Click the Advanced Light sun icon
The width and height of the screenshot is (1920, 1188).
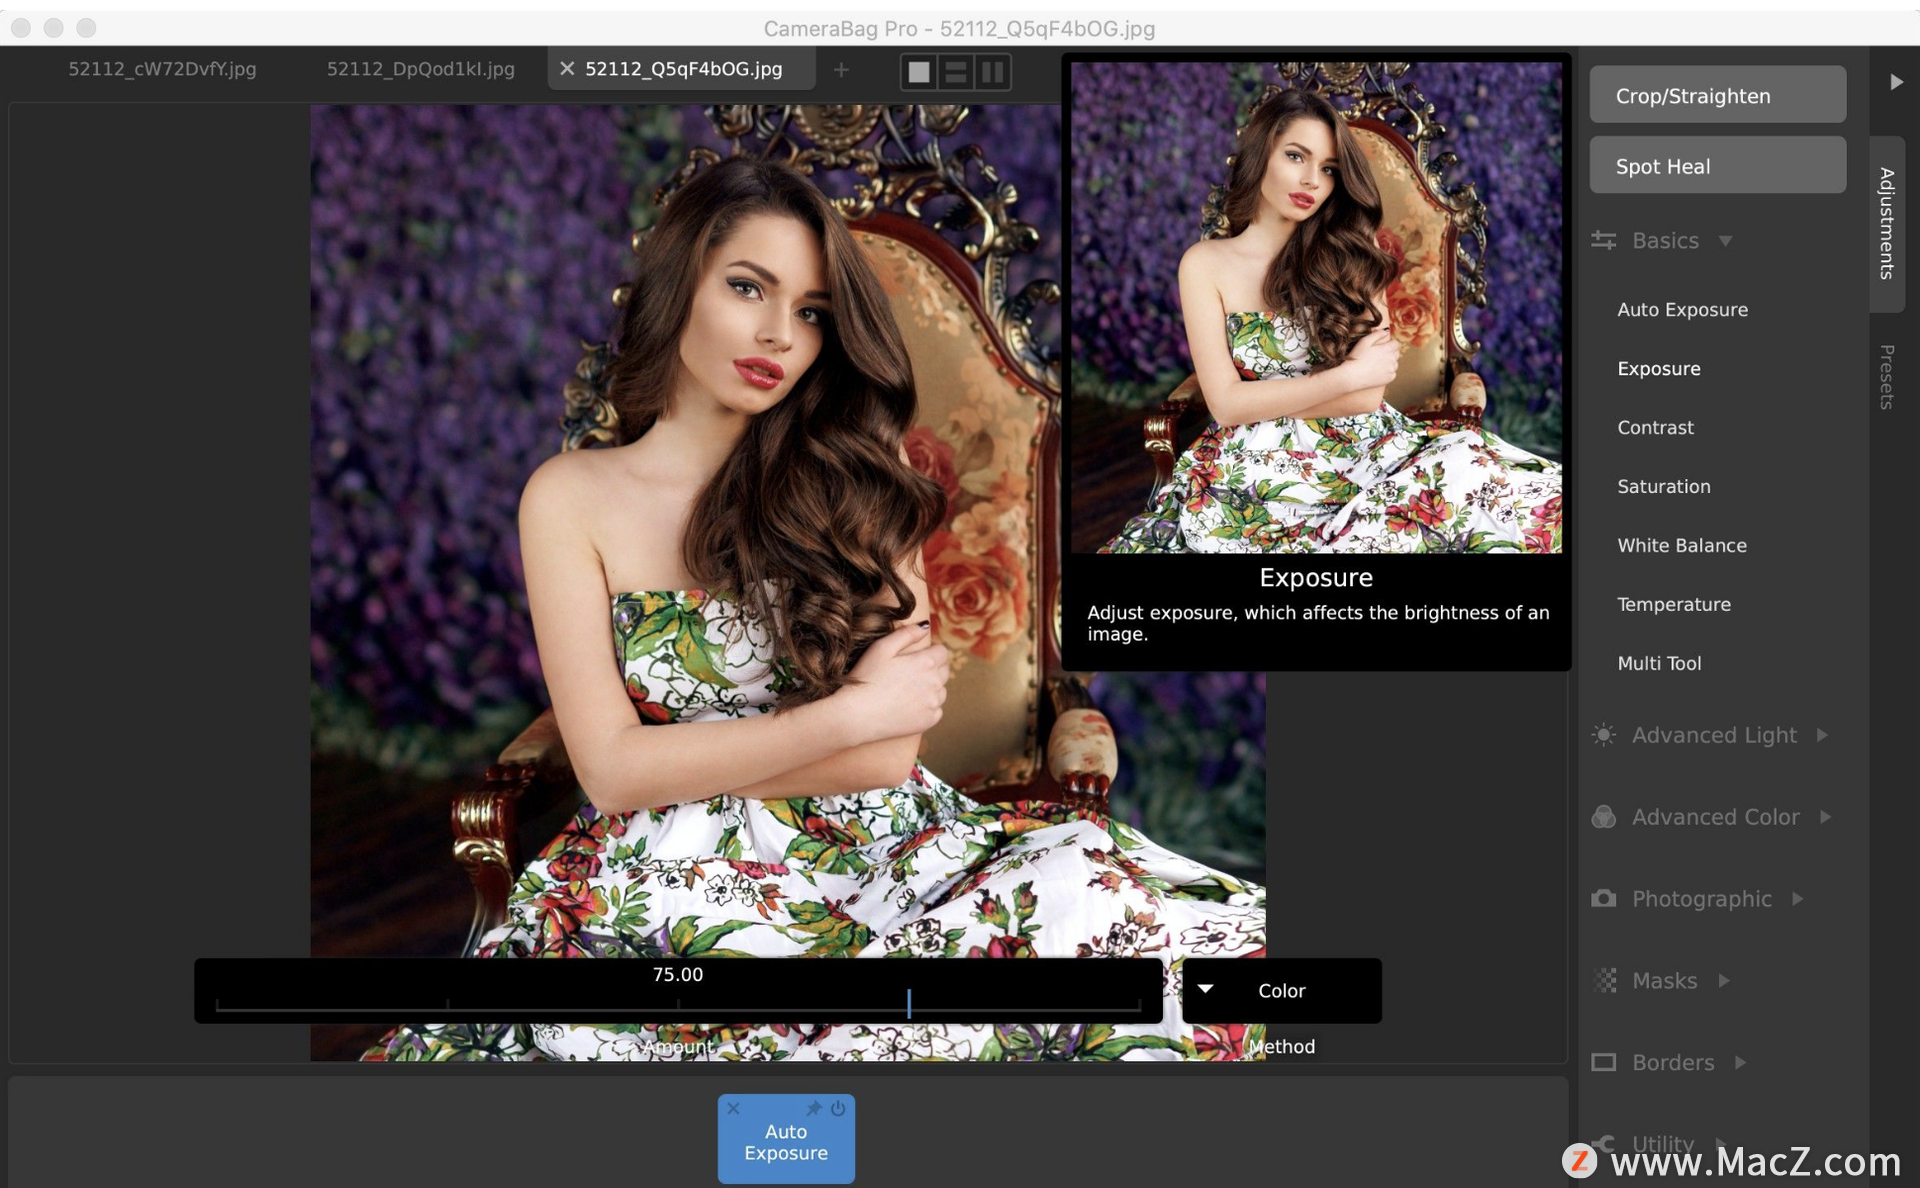point(1603,735)
